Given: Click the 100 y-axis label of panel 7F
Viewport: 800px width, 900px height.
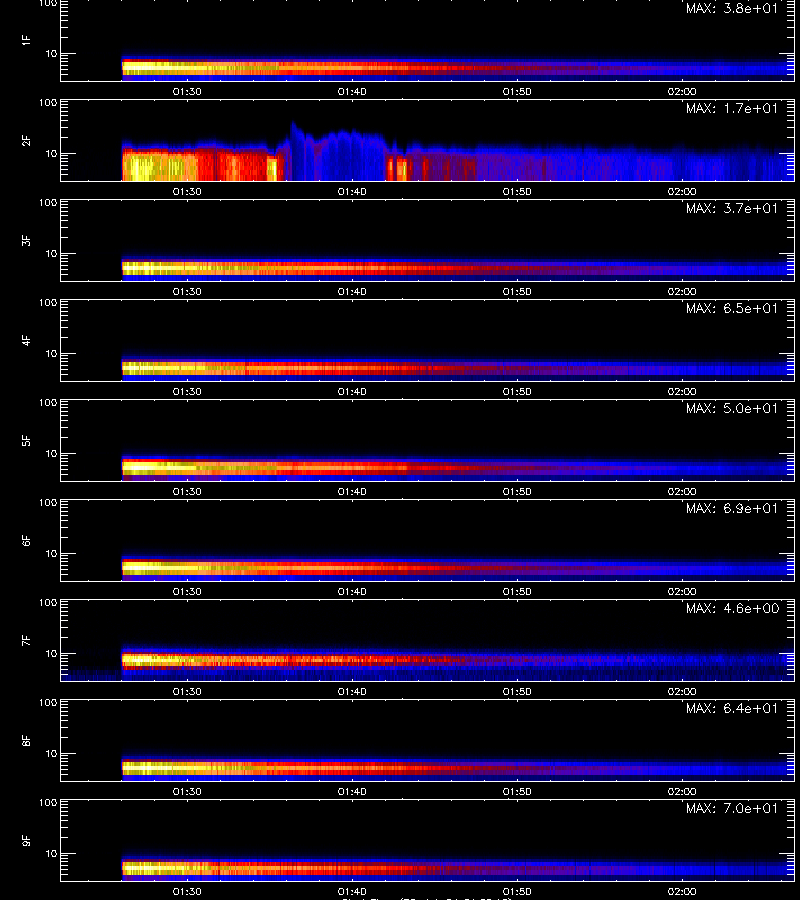Looking at the screenshot, I should tap(48, 603).
